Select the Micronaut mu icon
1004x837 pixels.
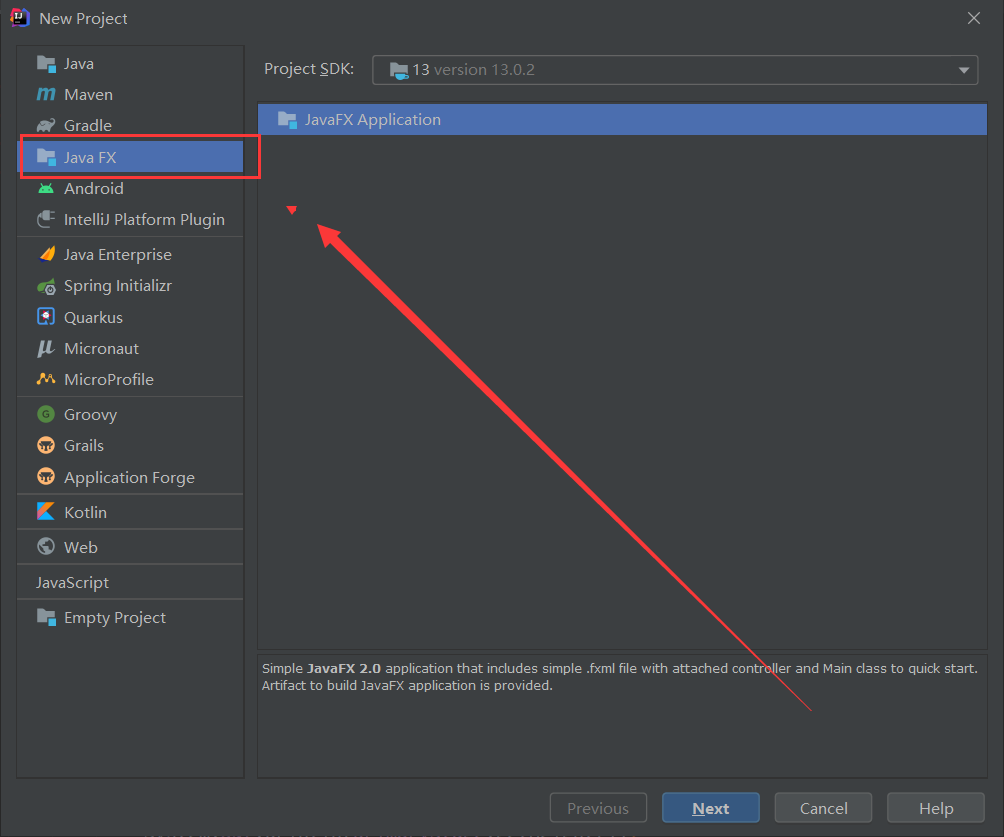click(x=45, y=348)
